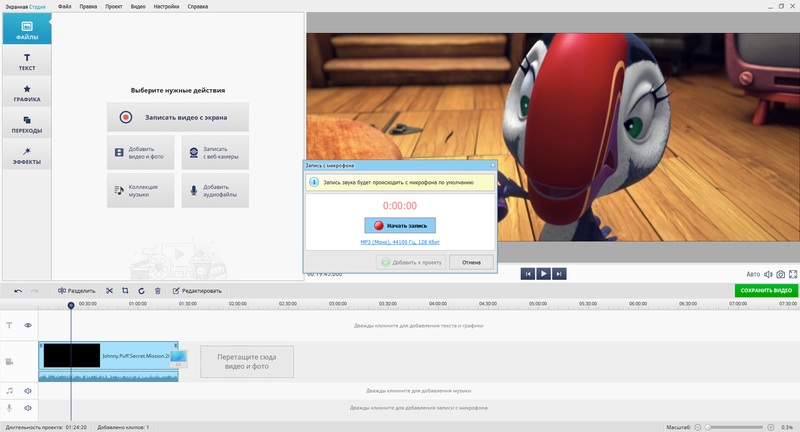The image size is (800, 432).
Task: Click the Перетащите сюда видео и фото placeholder
Action: coord(247,362)
